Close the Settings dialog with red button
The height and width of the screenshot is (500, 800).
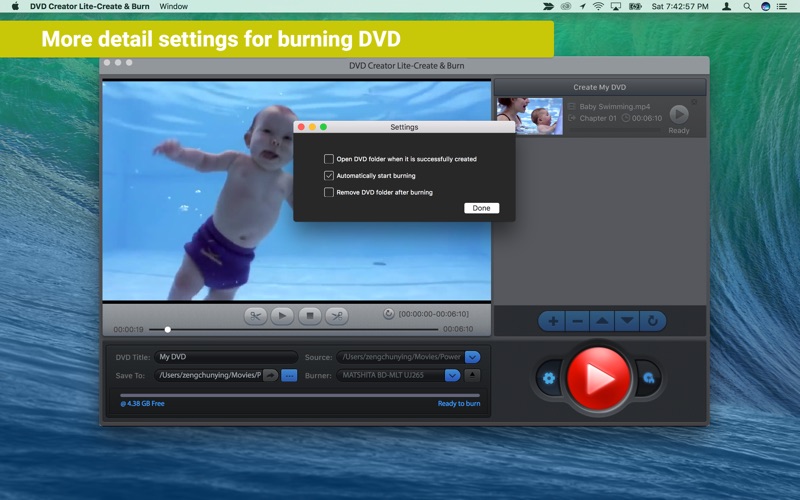point(301,127)
